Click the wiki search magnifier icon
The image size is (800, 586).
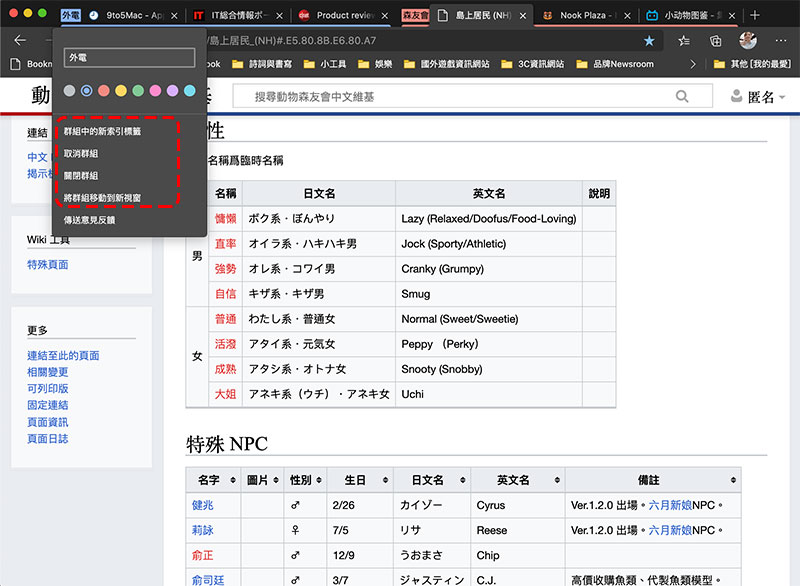pos(682,97)
